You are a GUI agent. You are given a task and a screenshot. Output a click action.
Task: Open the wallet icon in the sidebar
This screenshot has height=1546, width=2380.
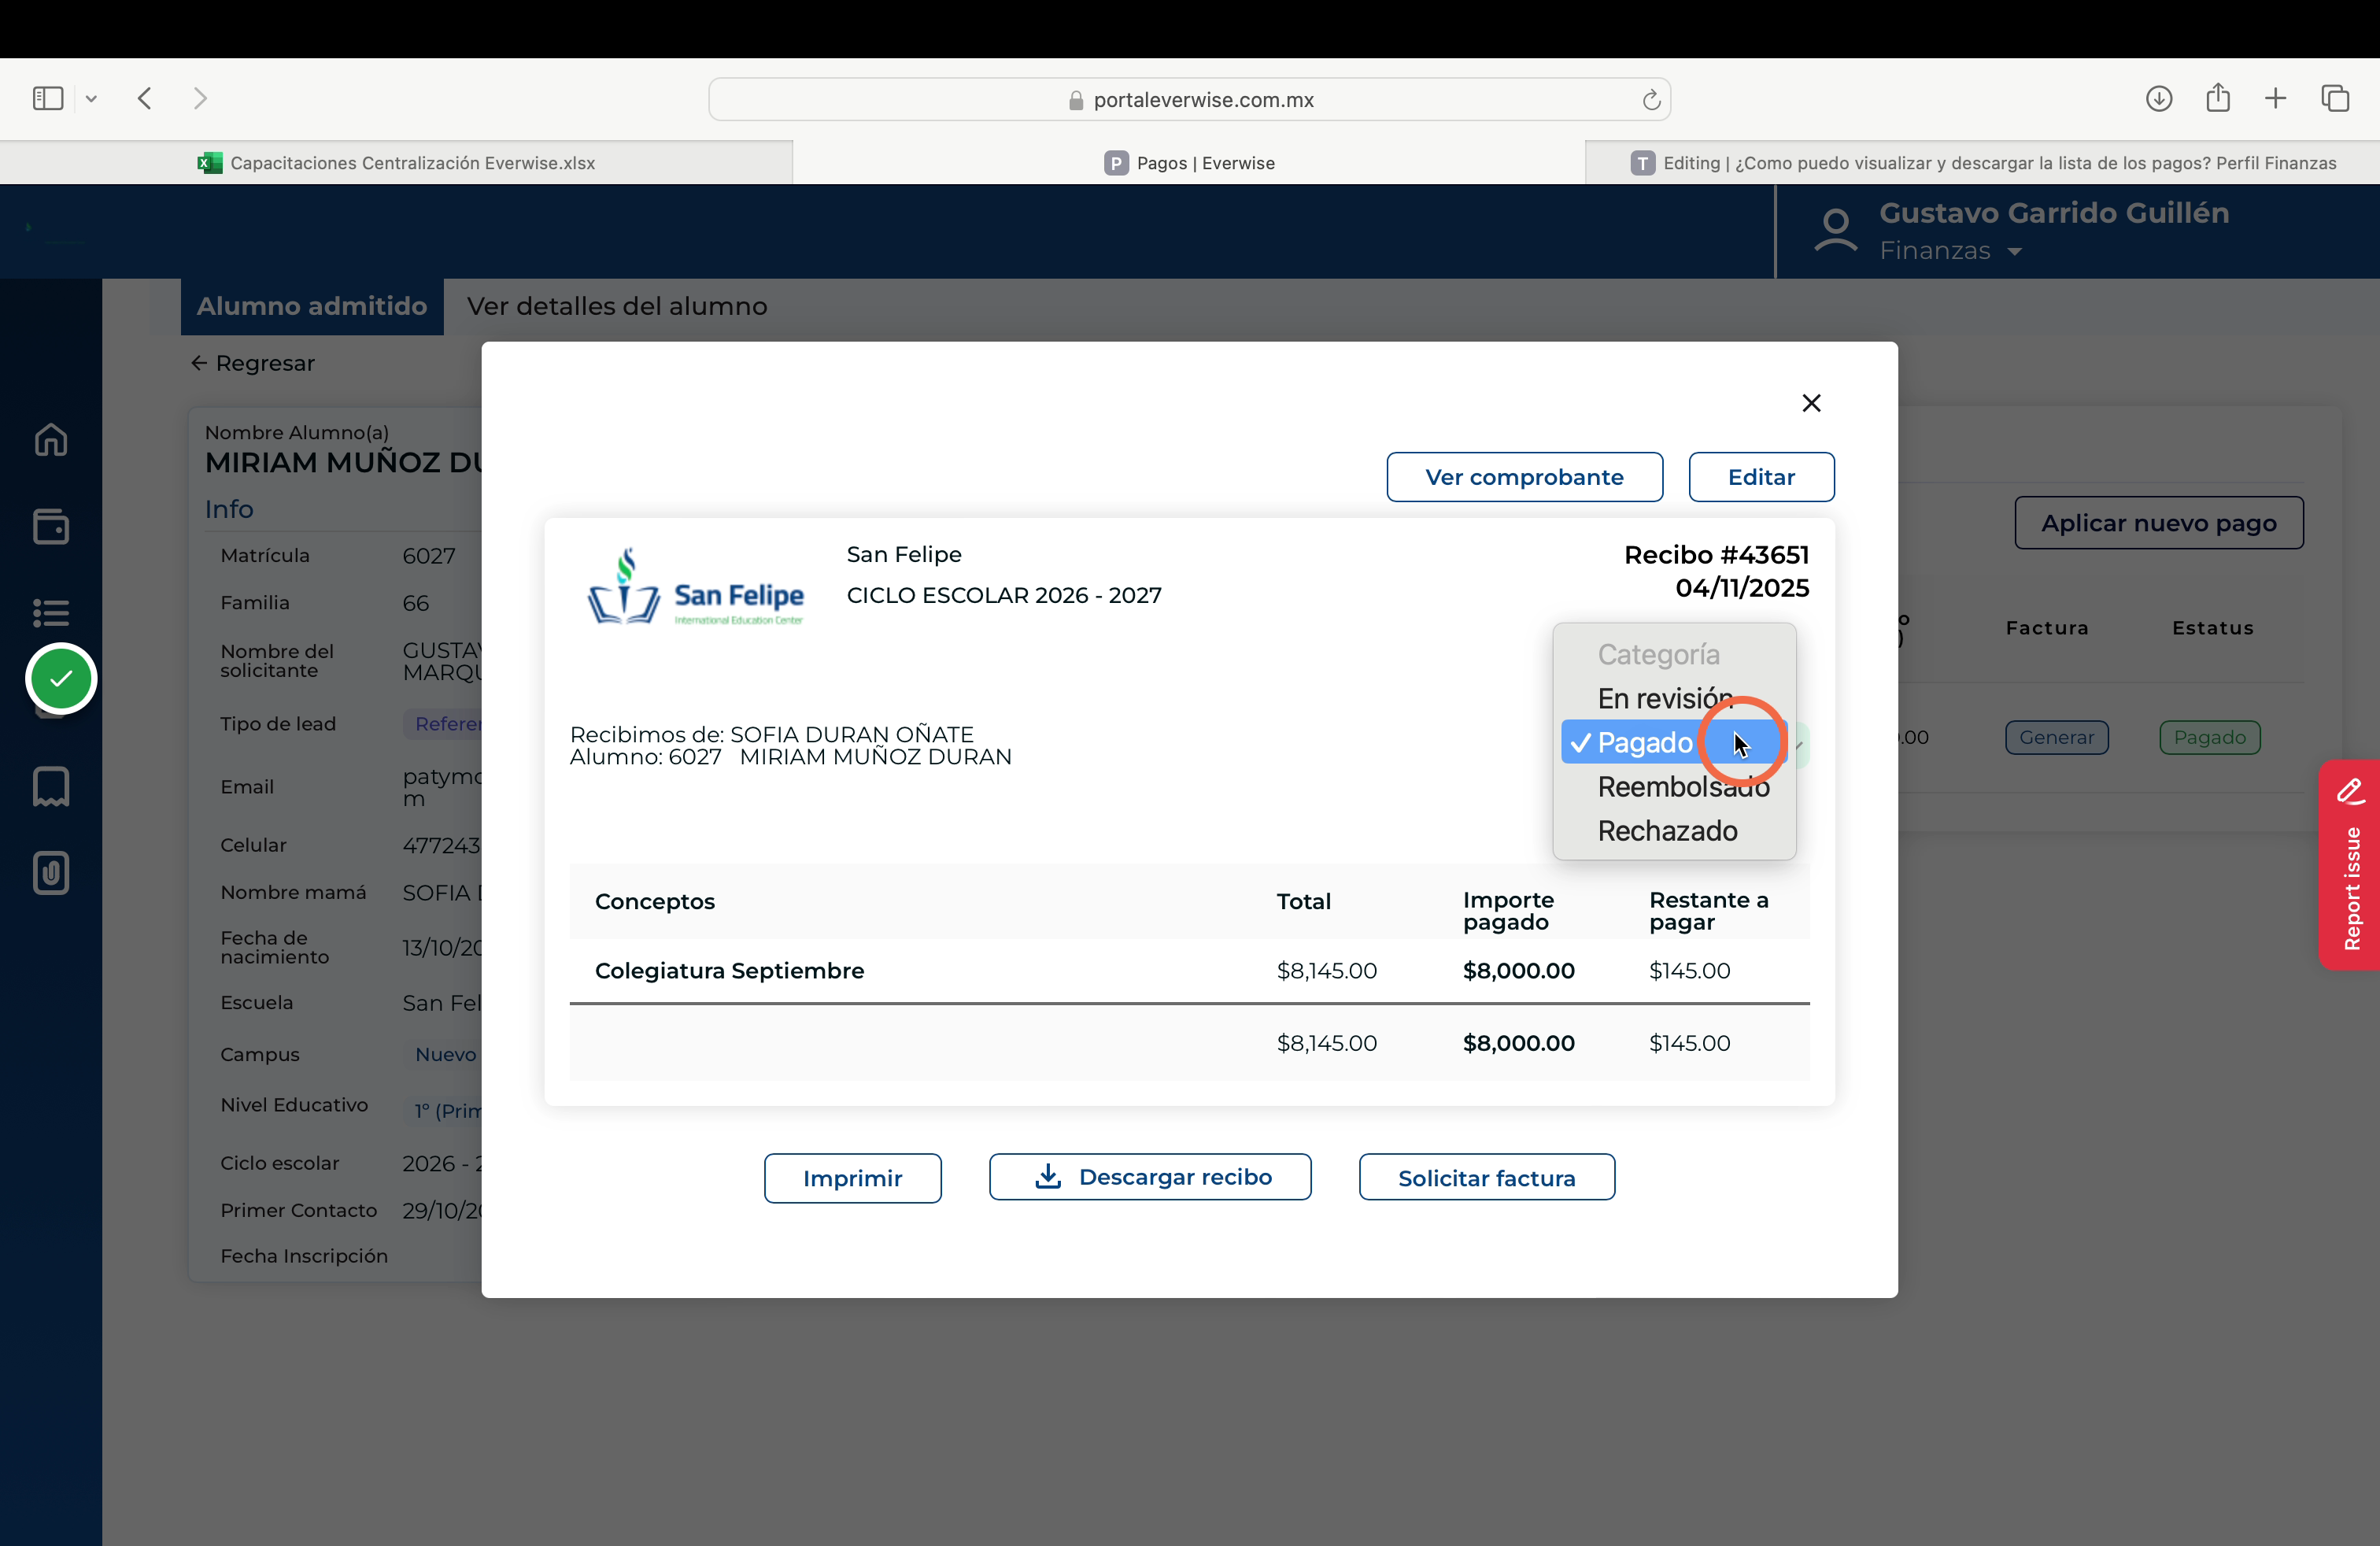click(x=51, y=526)
